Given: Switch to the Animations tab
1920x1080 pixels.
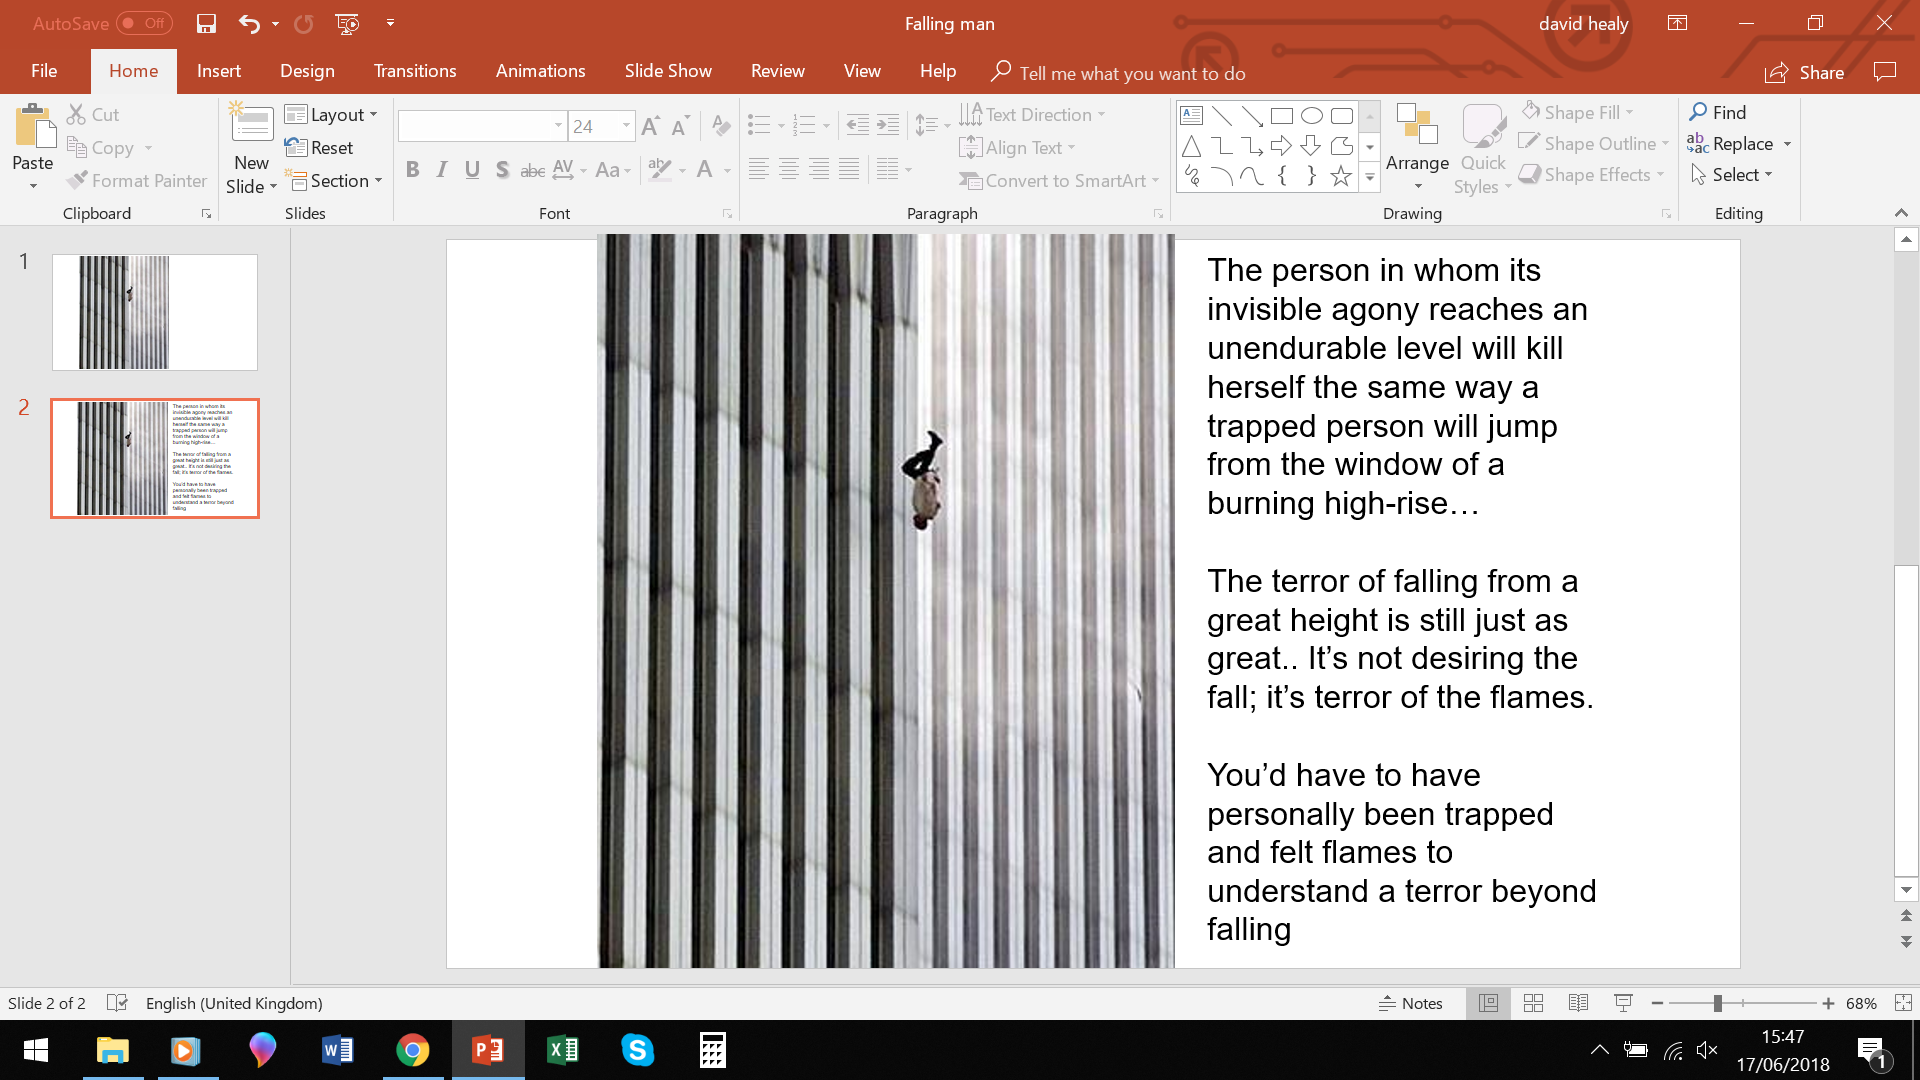Looking at the screenshot, I should 541,71.
